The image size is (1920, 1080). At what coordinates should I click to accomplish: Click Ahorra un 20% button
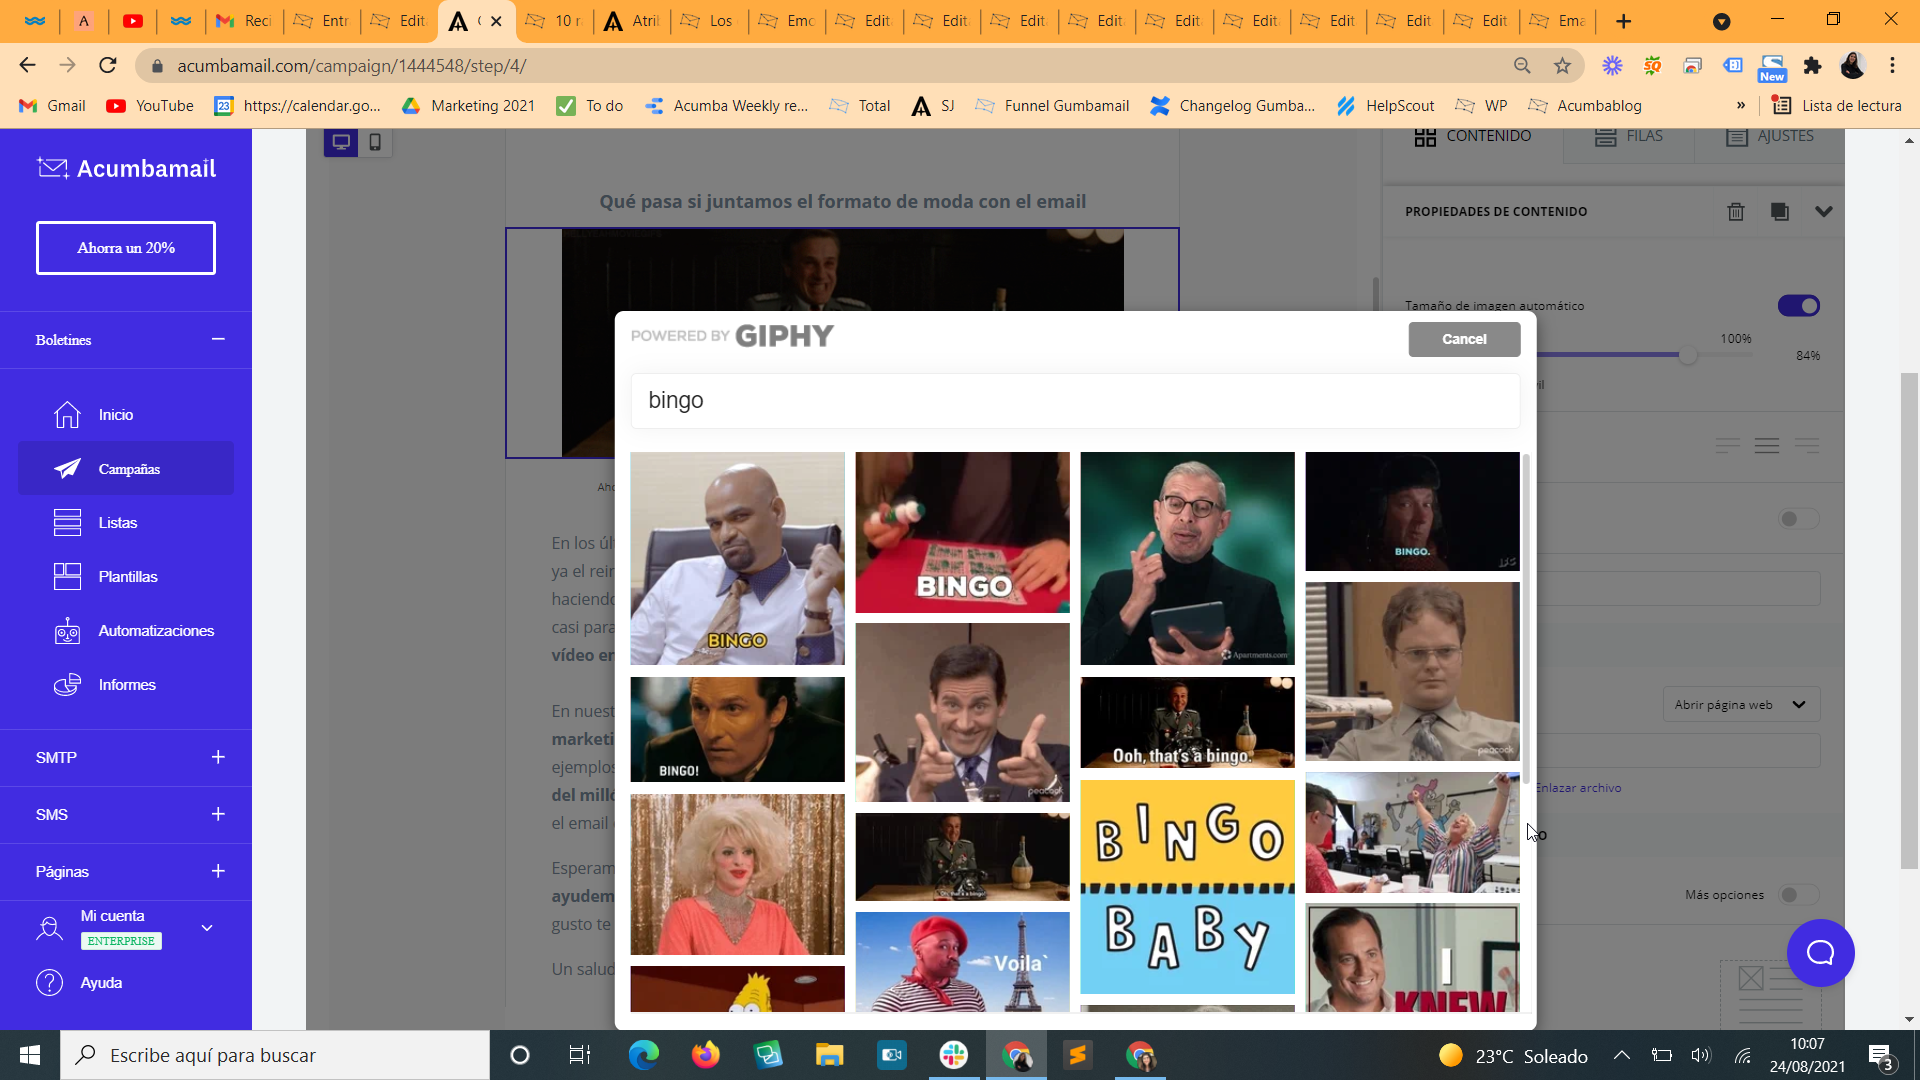126,248
